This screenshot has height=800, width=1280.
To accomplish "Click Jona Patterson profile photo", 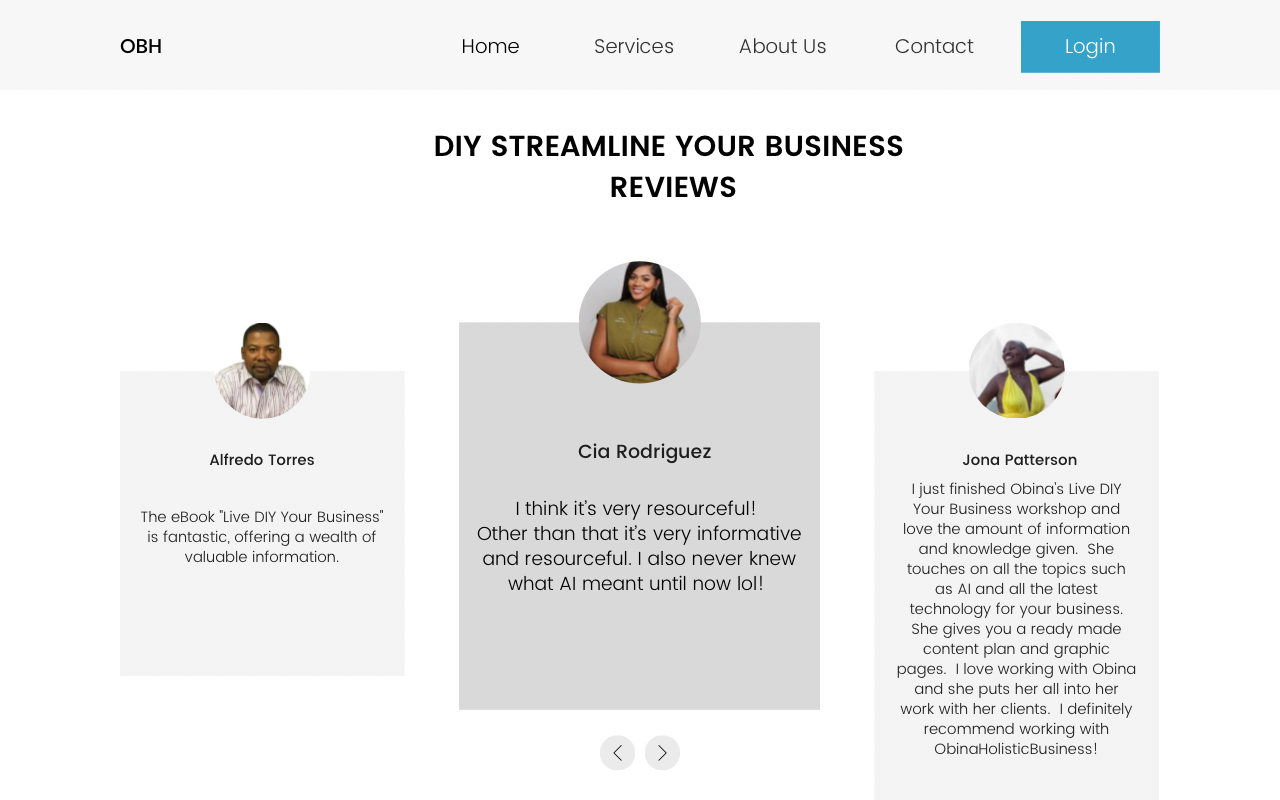I will (1017, 370).
